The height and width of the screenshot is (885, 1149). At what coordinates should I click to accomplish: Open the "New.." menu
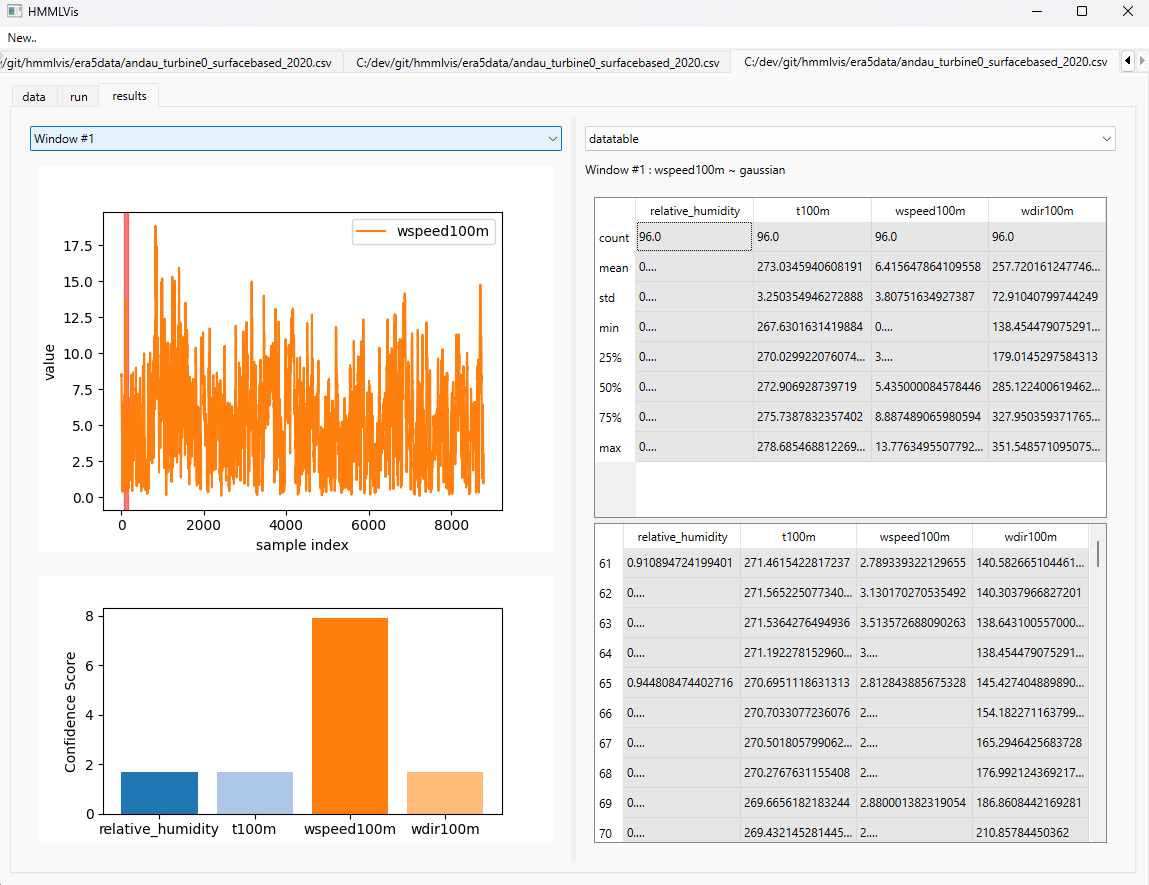tap(22, 37)
